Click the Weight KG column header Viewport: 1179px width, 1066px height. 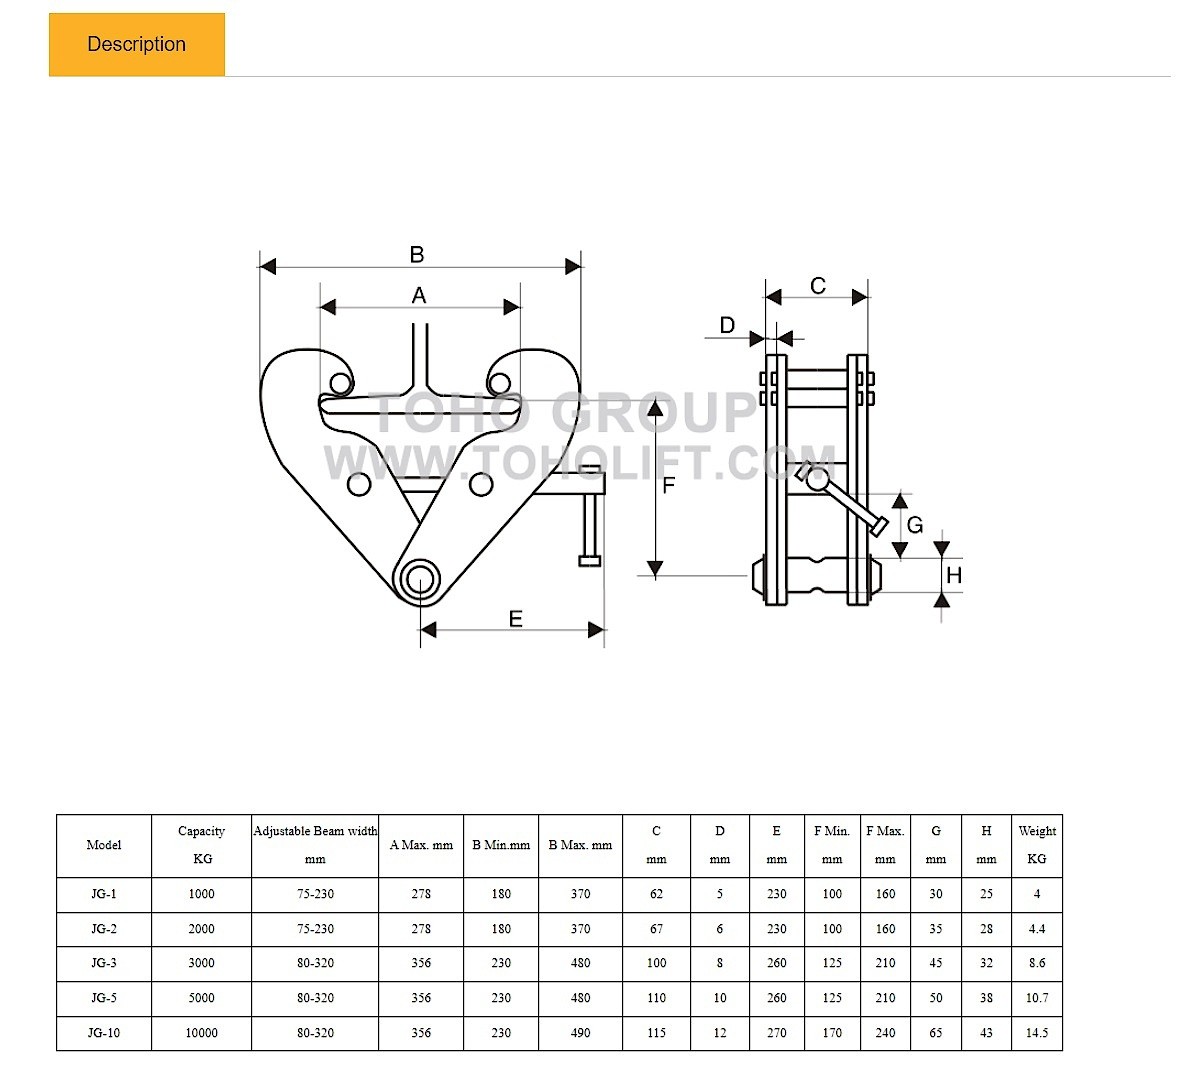coord(1036,845)
